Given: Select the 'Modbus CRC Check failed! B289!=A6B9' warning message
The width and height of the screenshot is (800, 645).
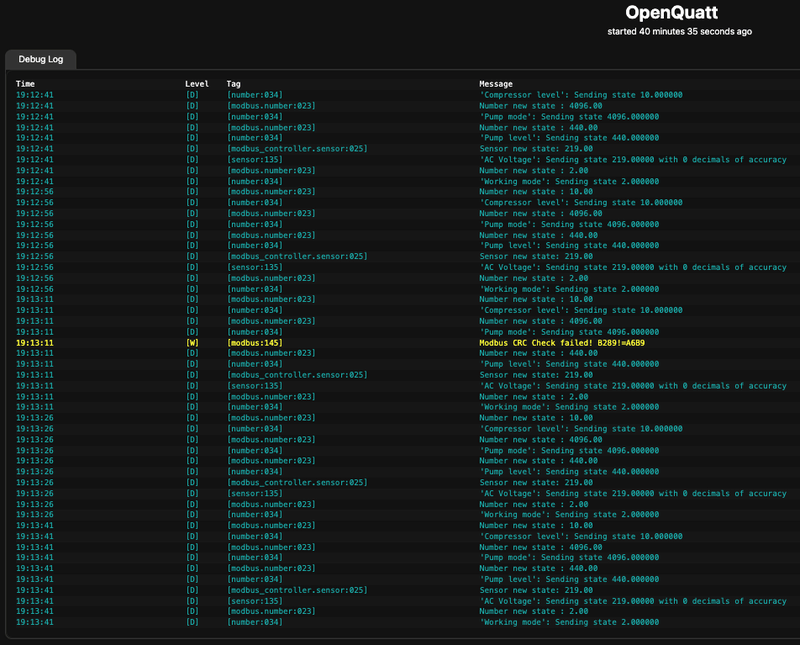Looking at the screenshot, I should pos(562,343).
